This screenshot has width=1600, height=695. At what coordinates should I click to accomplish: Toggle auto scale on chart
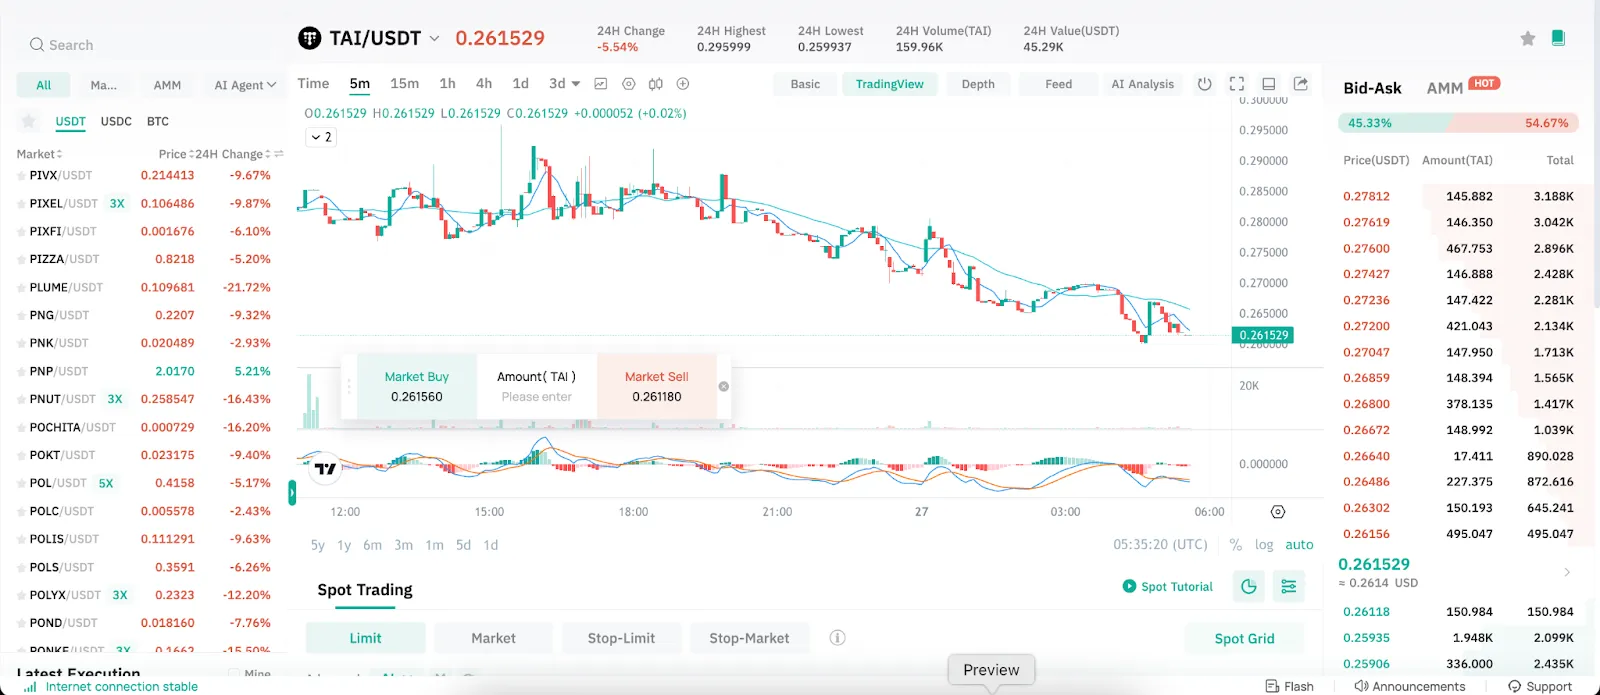[1299, 545]
